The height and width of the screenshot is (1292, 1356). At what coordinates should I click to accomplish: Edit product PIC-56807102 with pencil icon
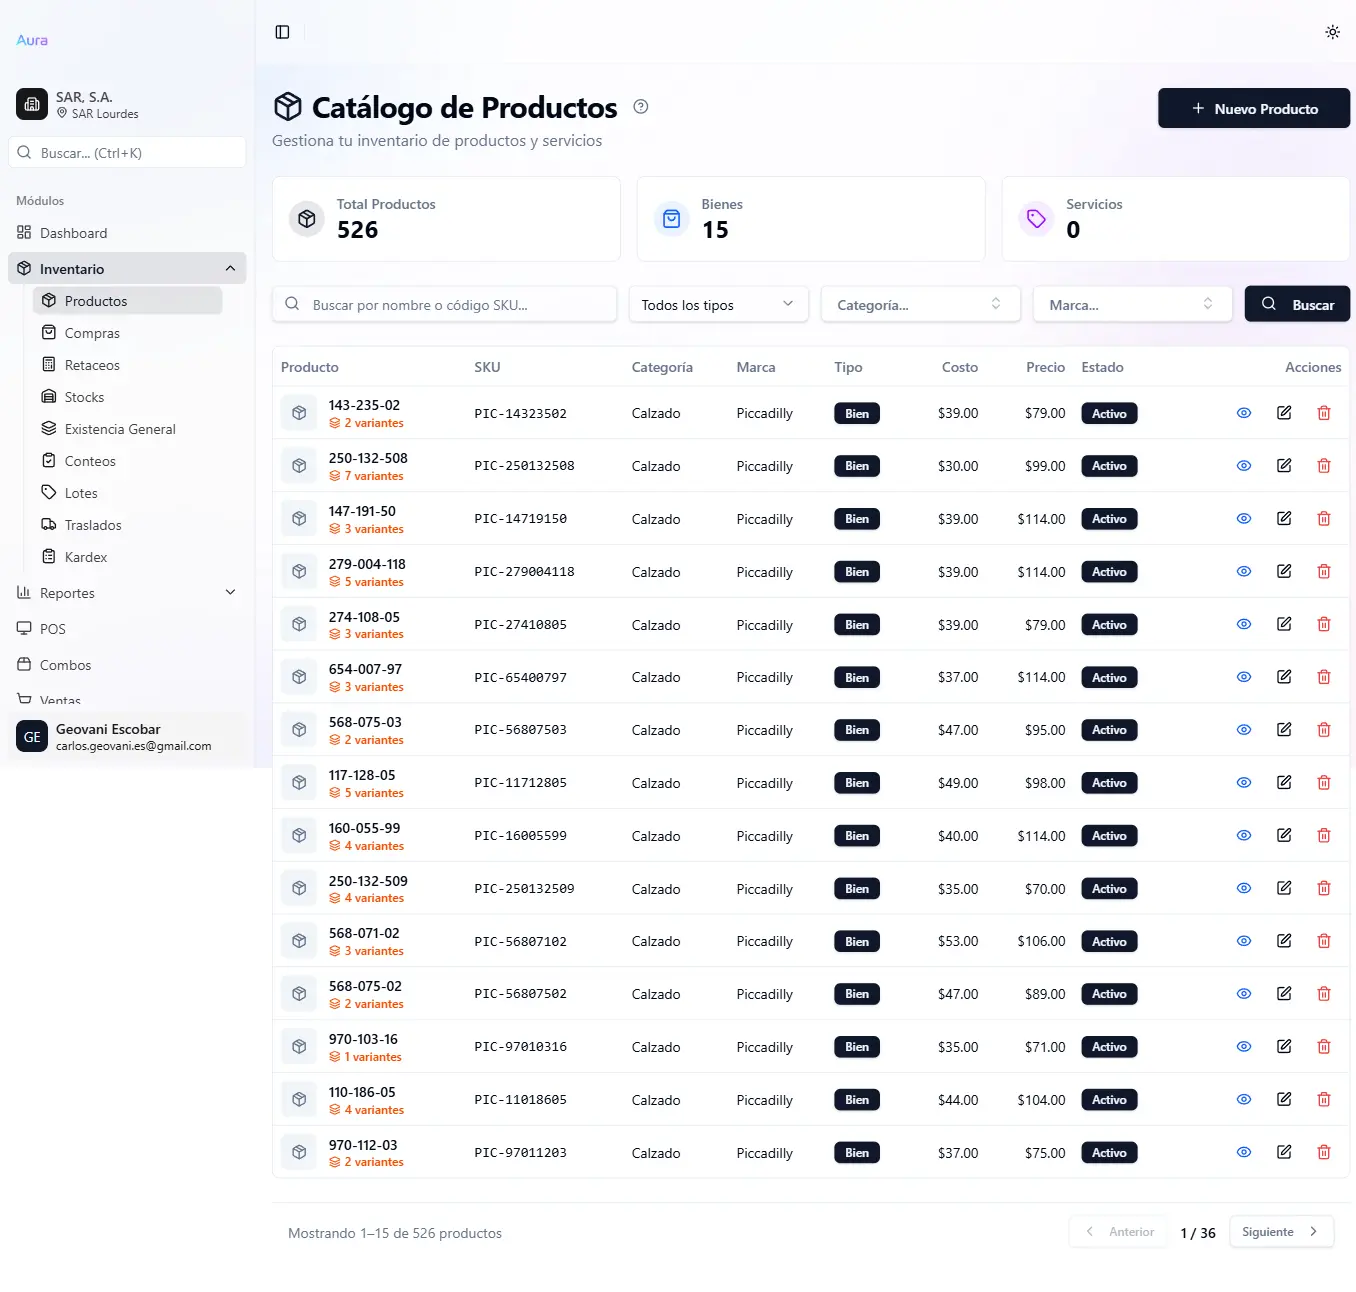(x=1283, y=940)
